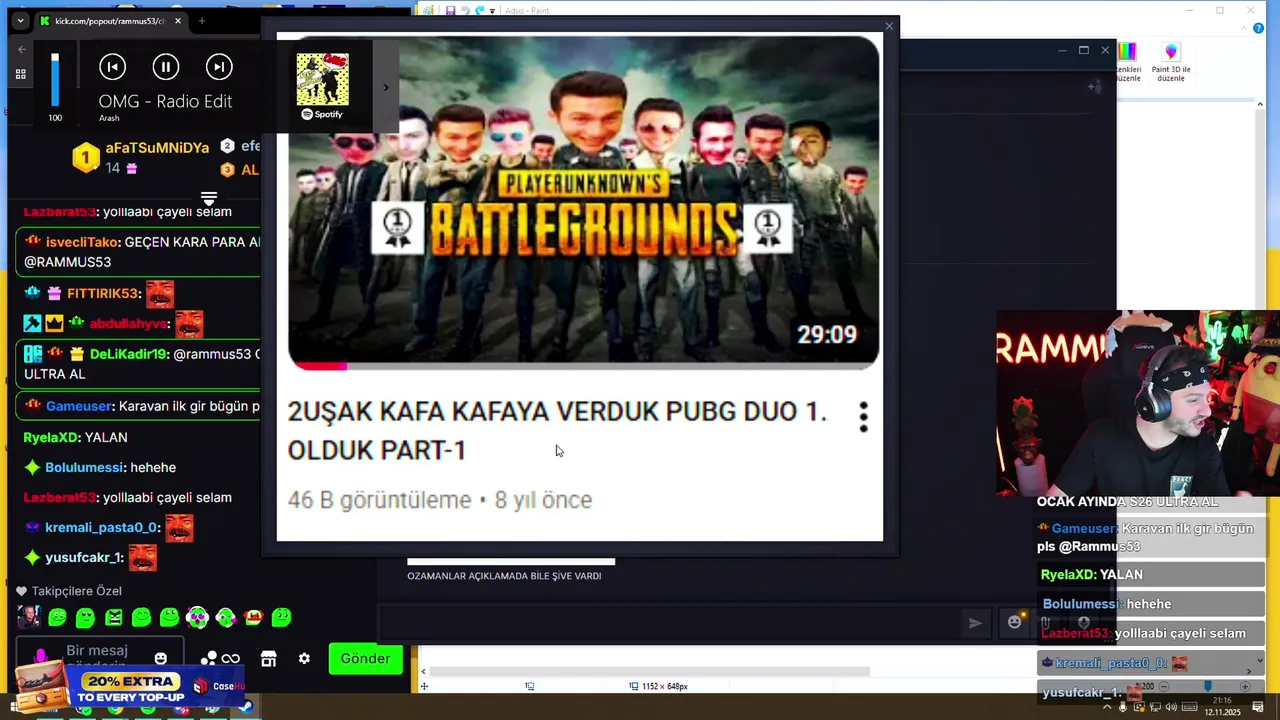The width and height of the screenshot is (1280, 720).
Task: Open the browser apps grid icon
Action: click(x=20, y=74)
